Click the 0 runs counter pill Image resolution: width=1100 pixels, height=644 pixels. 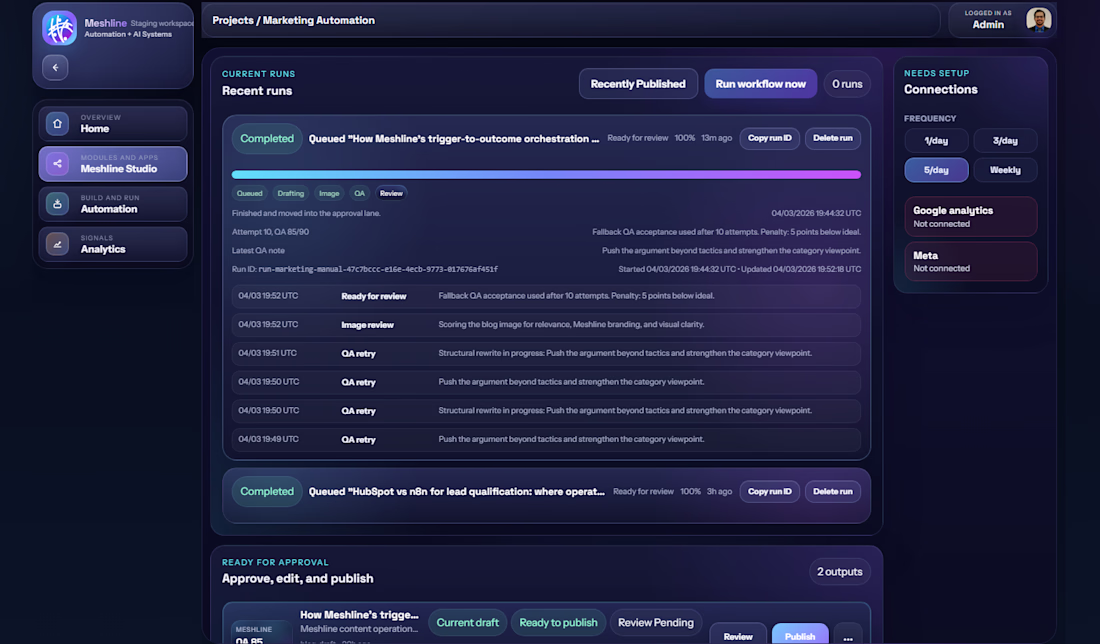(847, 83)
